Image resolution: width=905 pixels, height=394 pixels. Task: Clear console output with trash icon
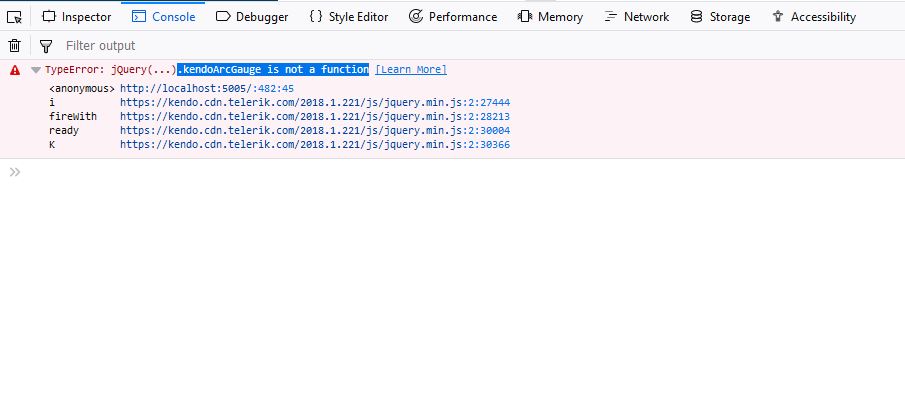pyautogui.click(x=14, y=46)
